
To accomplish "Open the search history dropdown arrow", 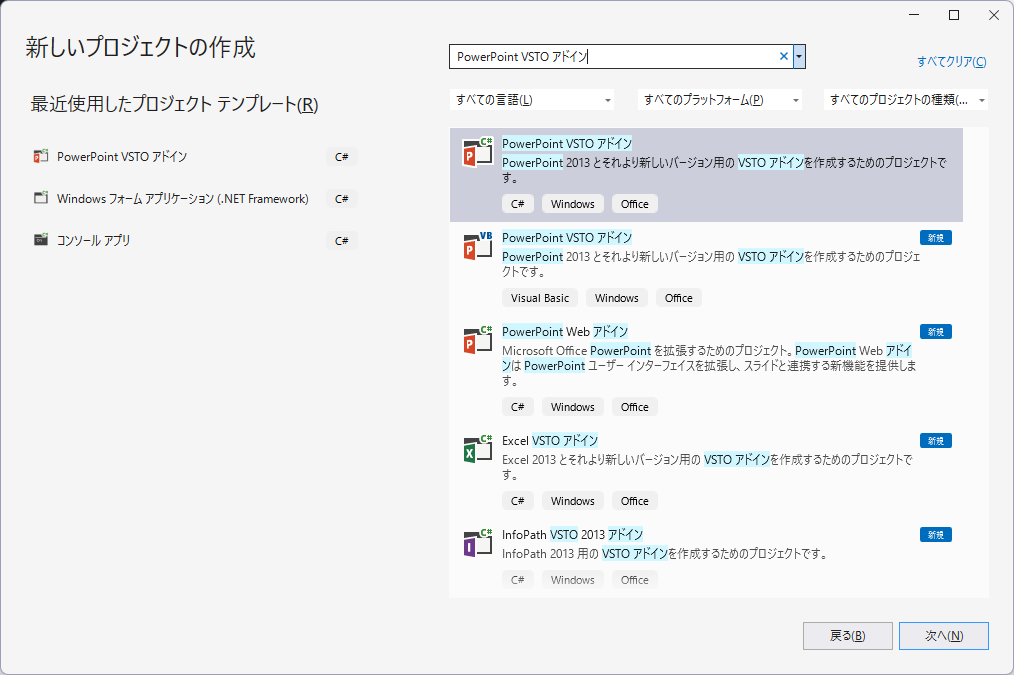I will (799, 56).
